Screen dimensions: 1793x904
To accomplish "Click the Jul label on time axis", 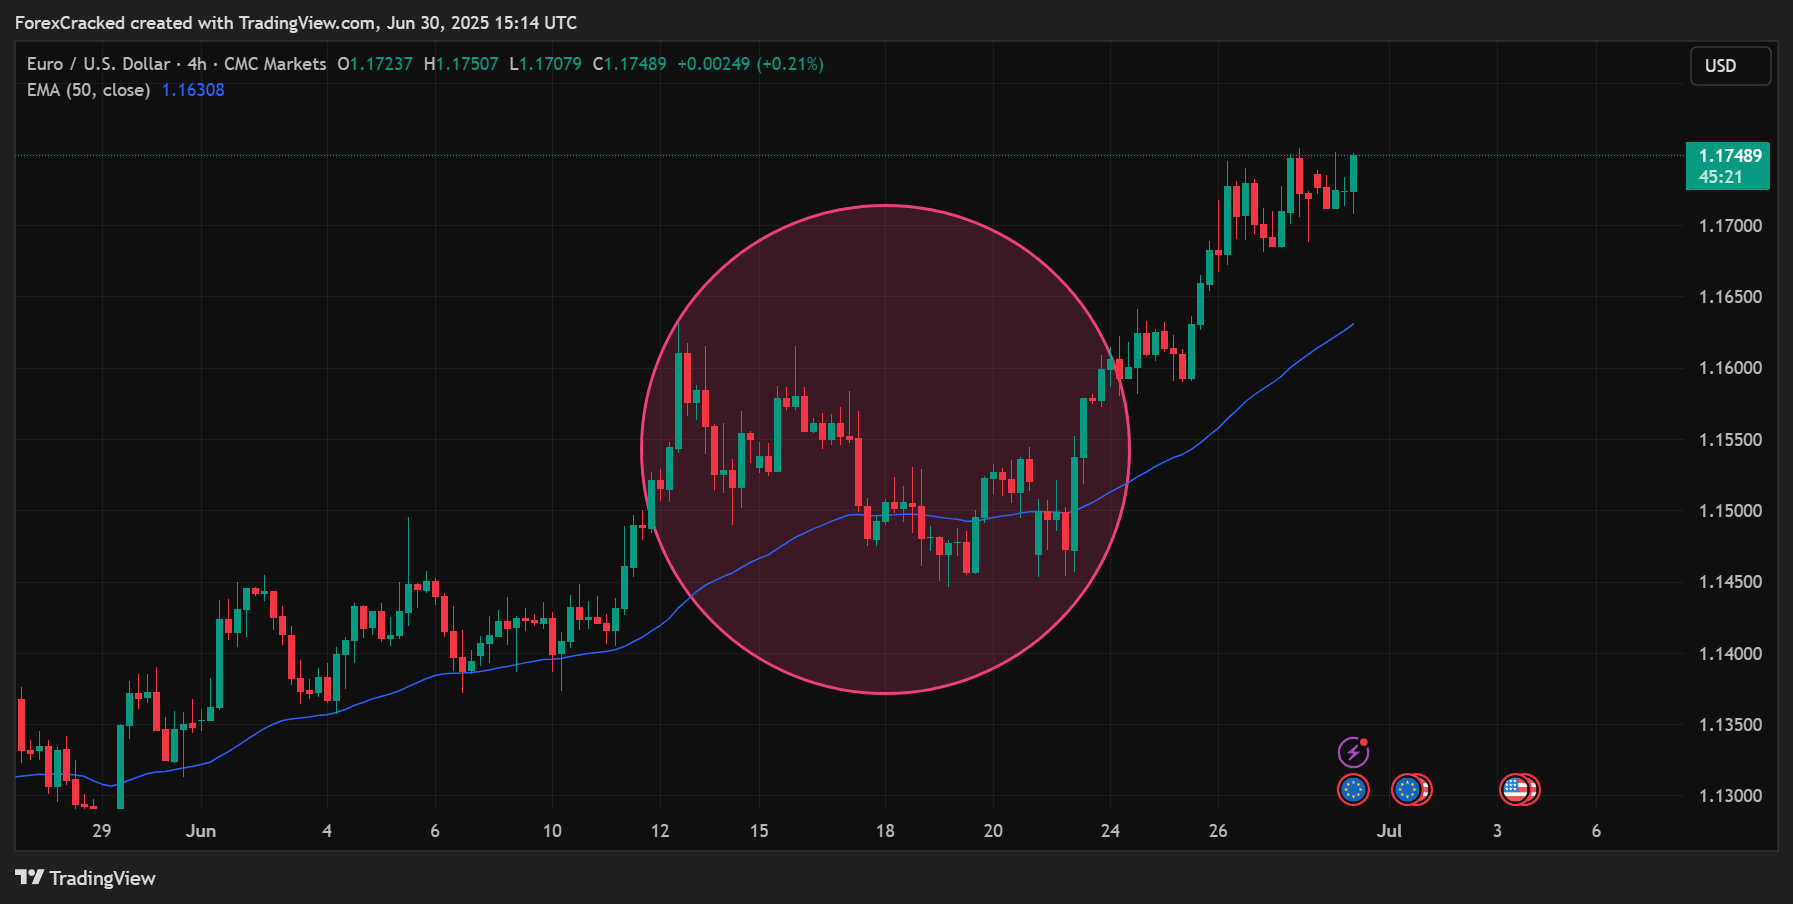I will (x=1389, y=831).
